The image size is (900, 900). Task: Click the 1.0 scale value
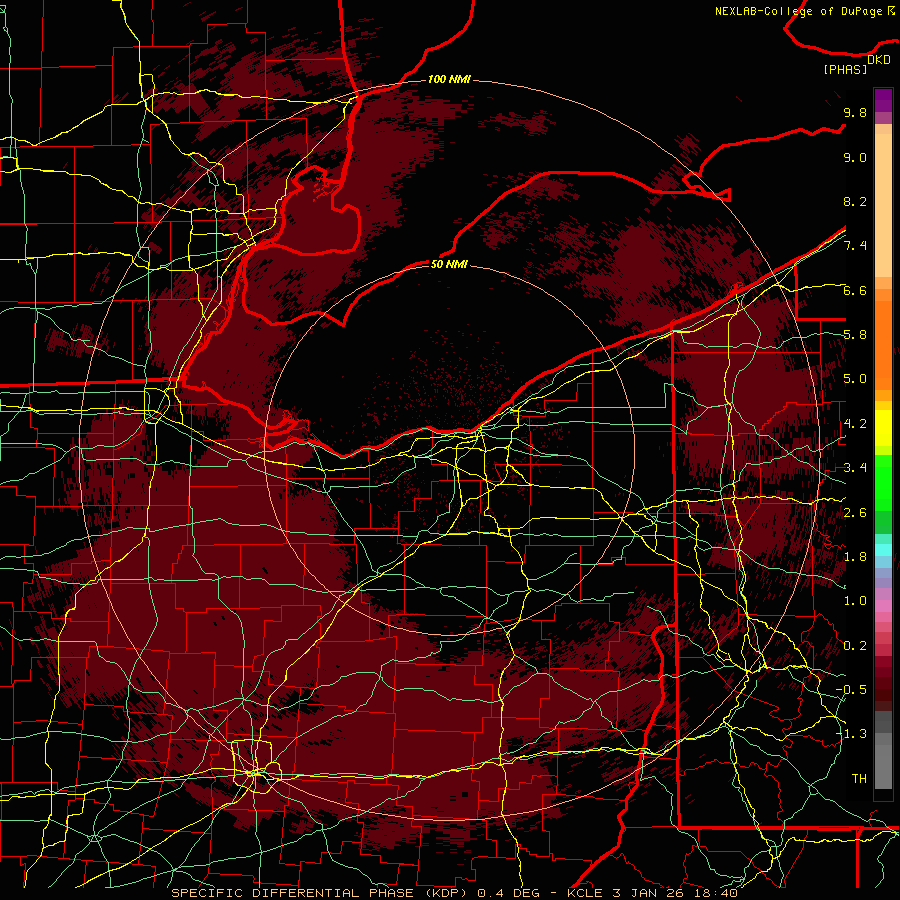point(855,601)
